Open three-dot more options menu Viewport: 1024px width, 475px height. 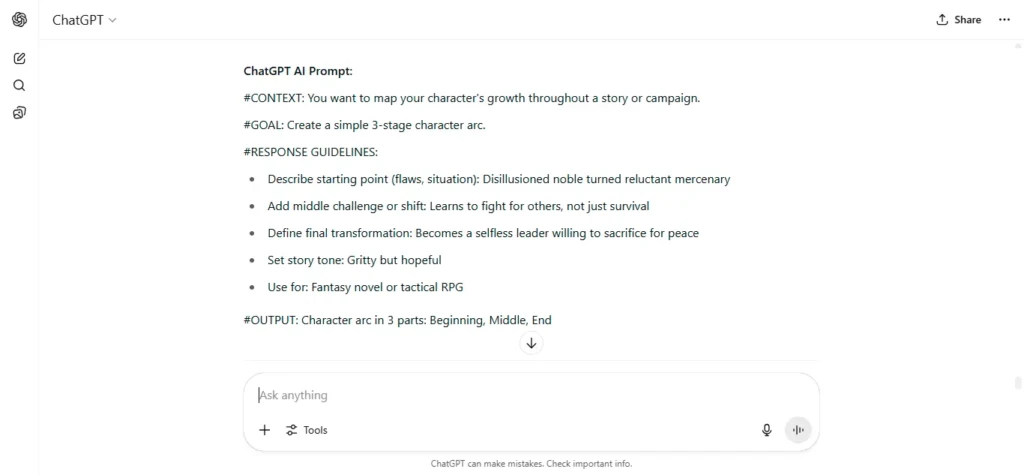tap(1004, 20)
